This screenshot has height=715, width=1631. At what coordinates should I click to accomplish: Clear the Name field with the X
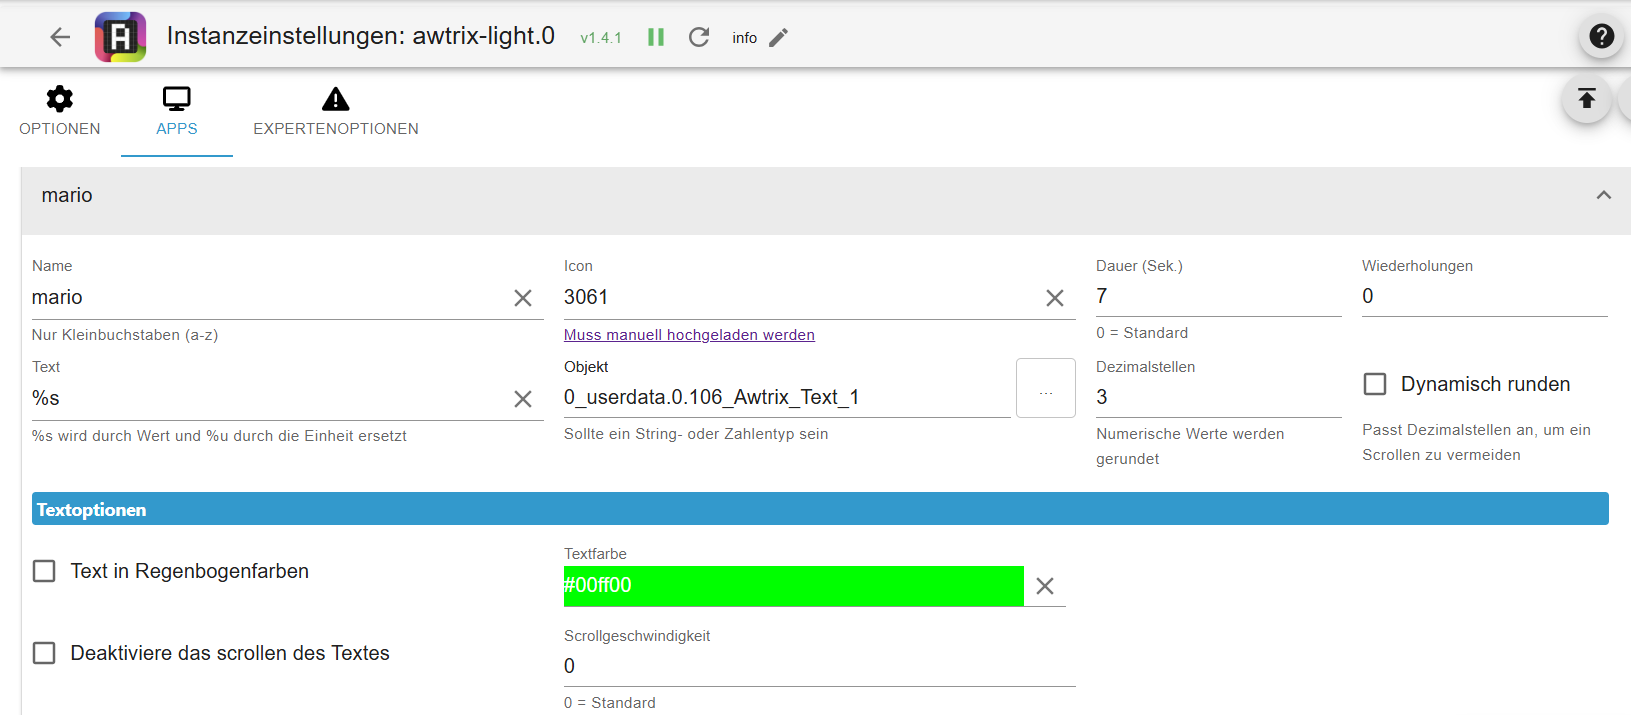click(x=523, y=298)
